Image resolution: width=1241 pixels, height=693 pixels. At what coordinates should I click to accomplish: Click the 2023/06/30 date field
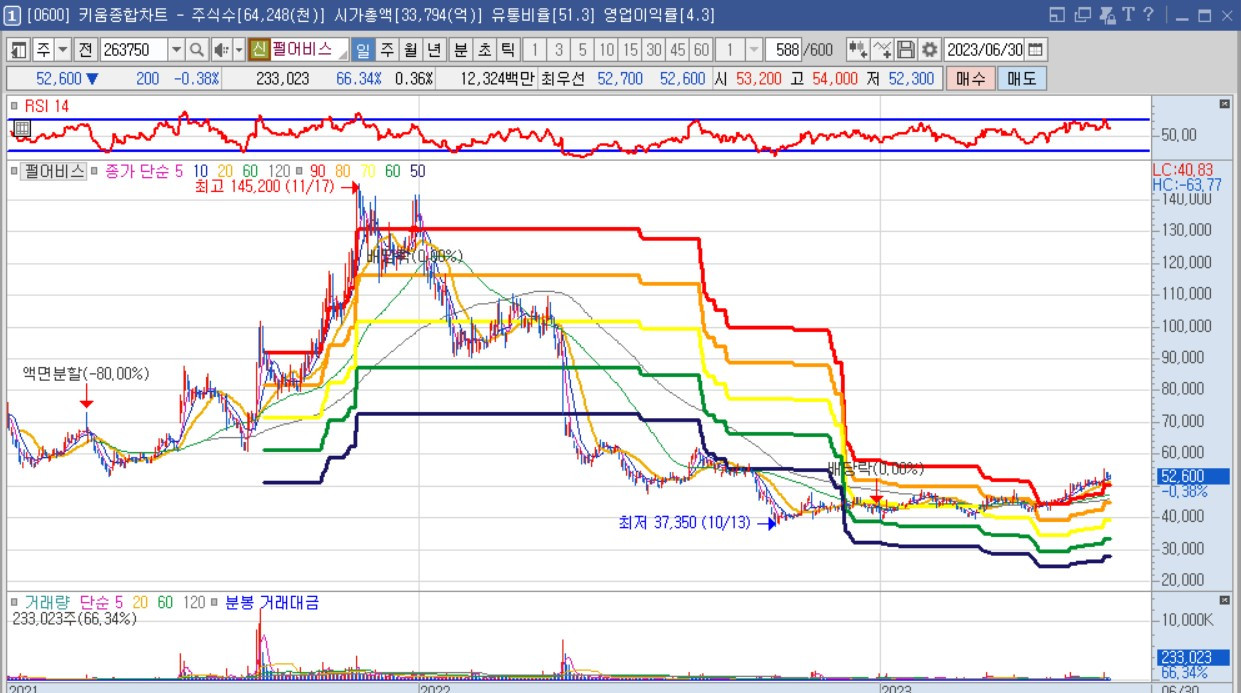click(984, 50)
